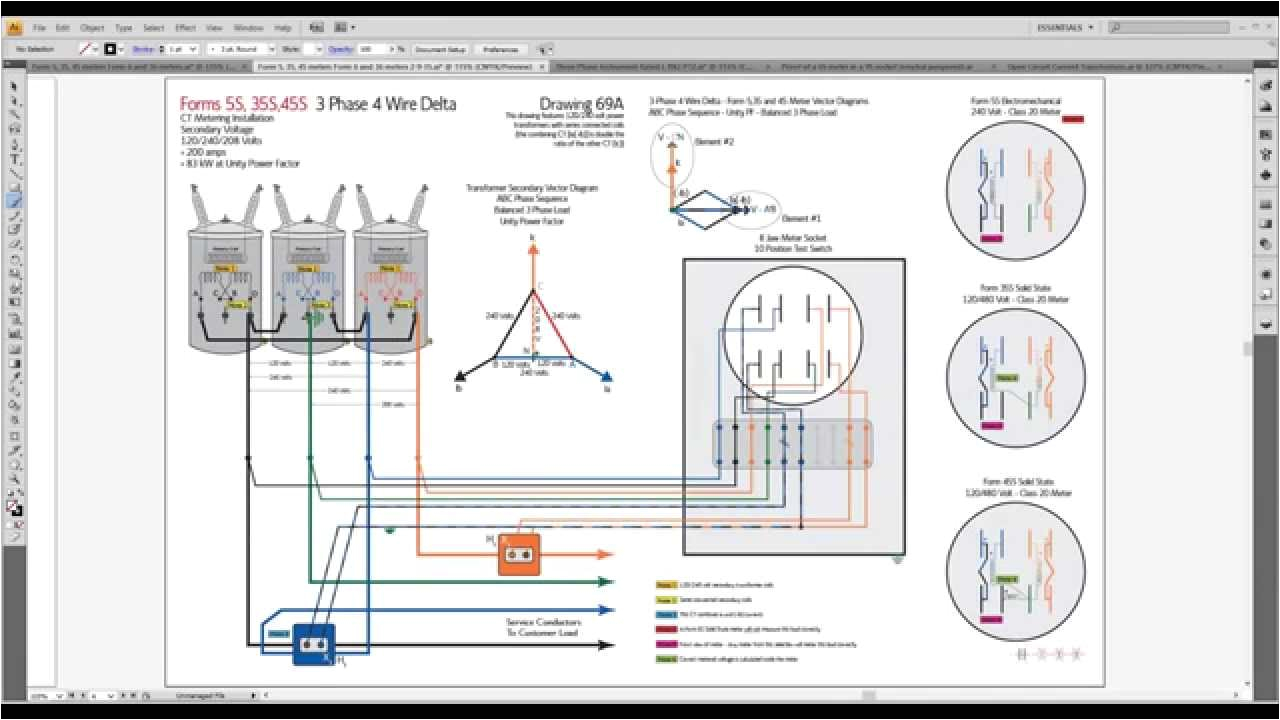The height and width of the screenshot is (720, 1280).
Task: Select the Selection tool in the toolbar
Action: click(13, 87)
